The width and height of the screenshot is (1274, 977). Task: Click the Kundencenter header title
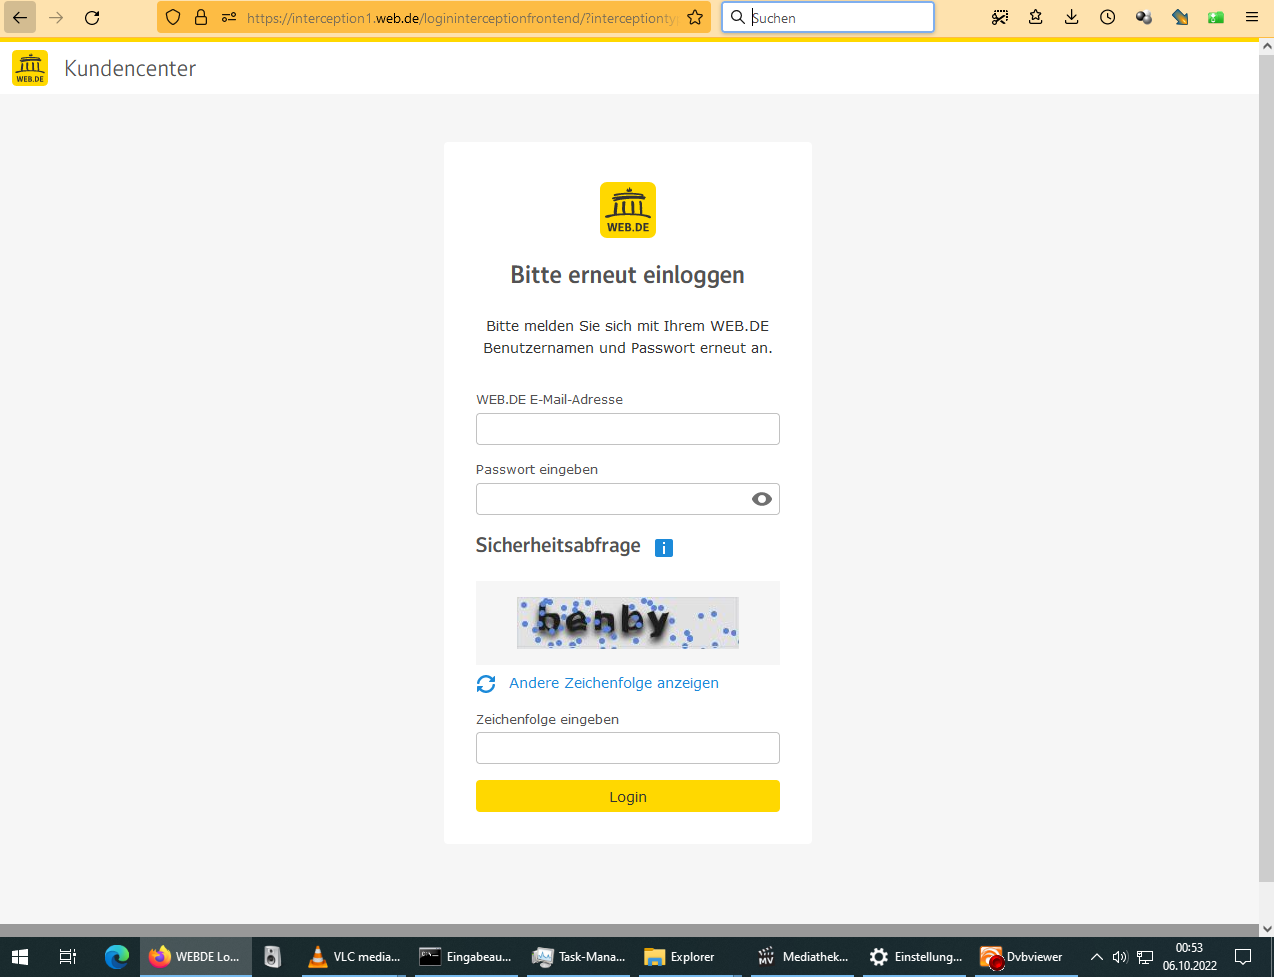tap(130, 68)
